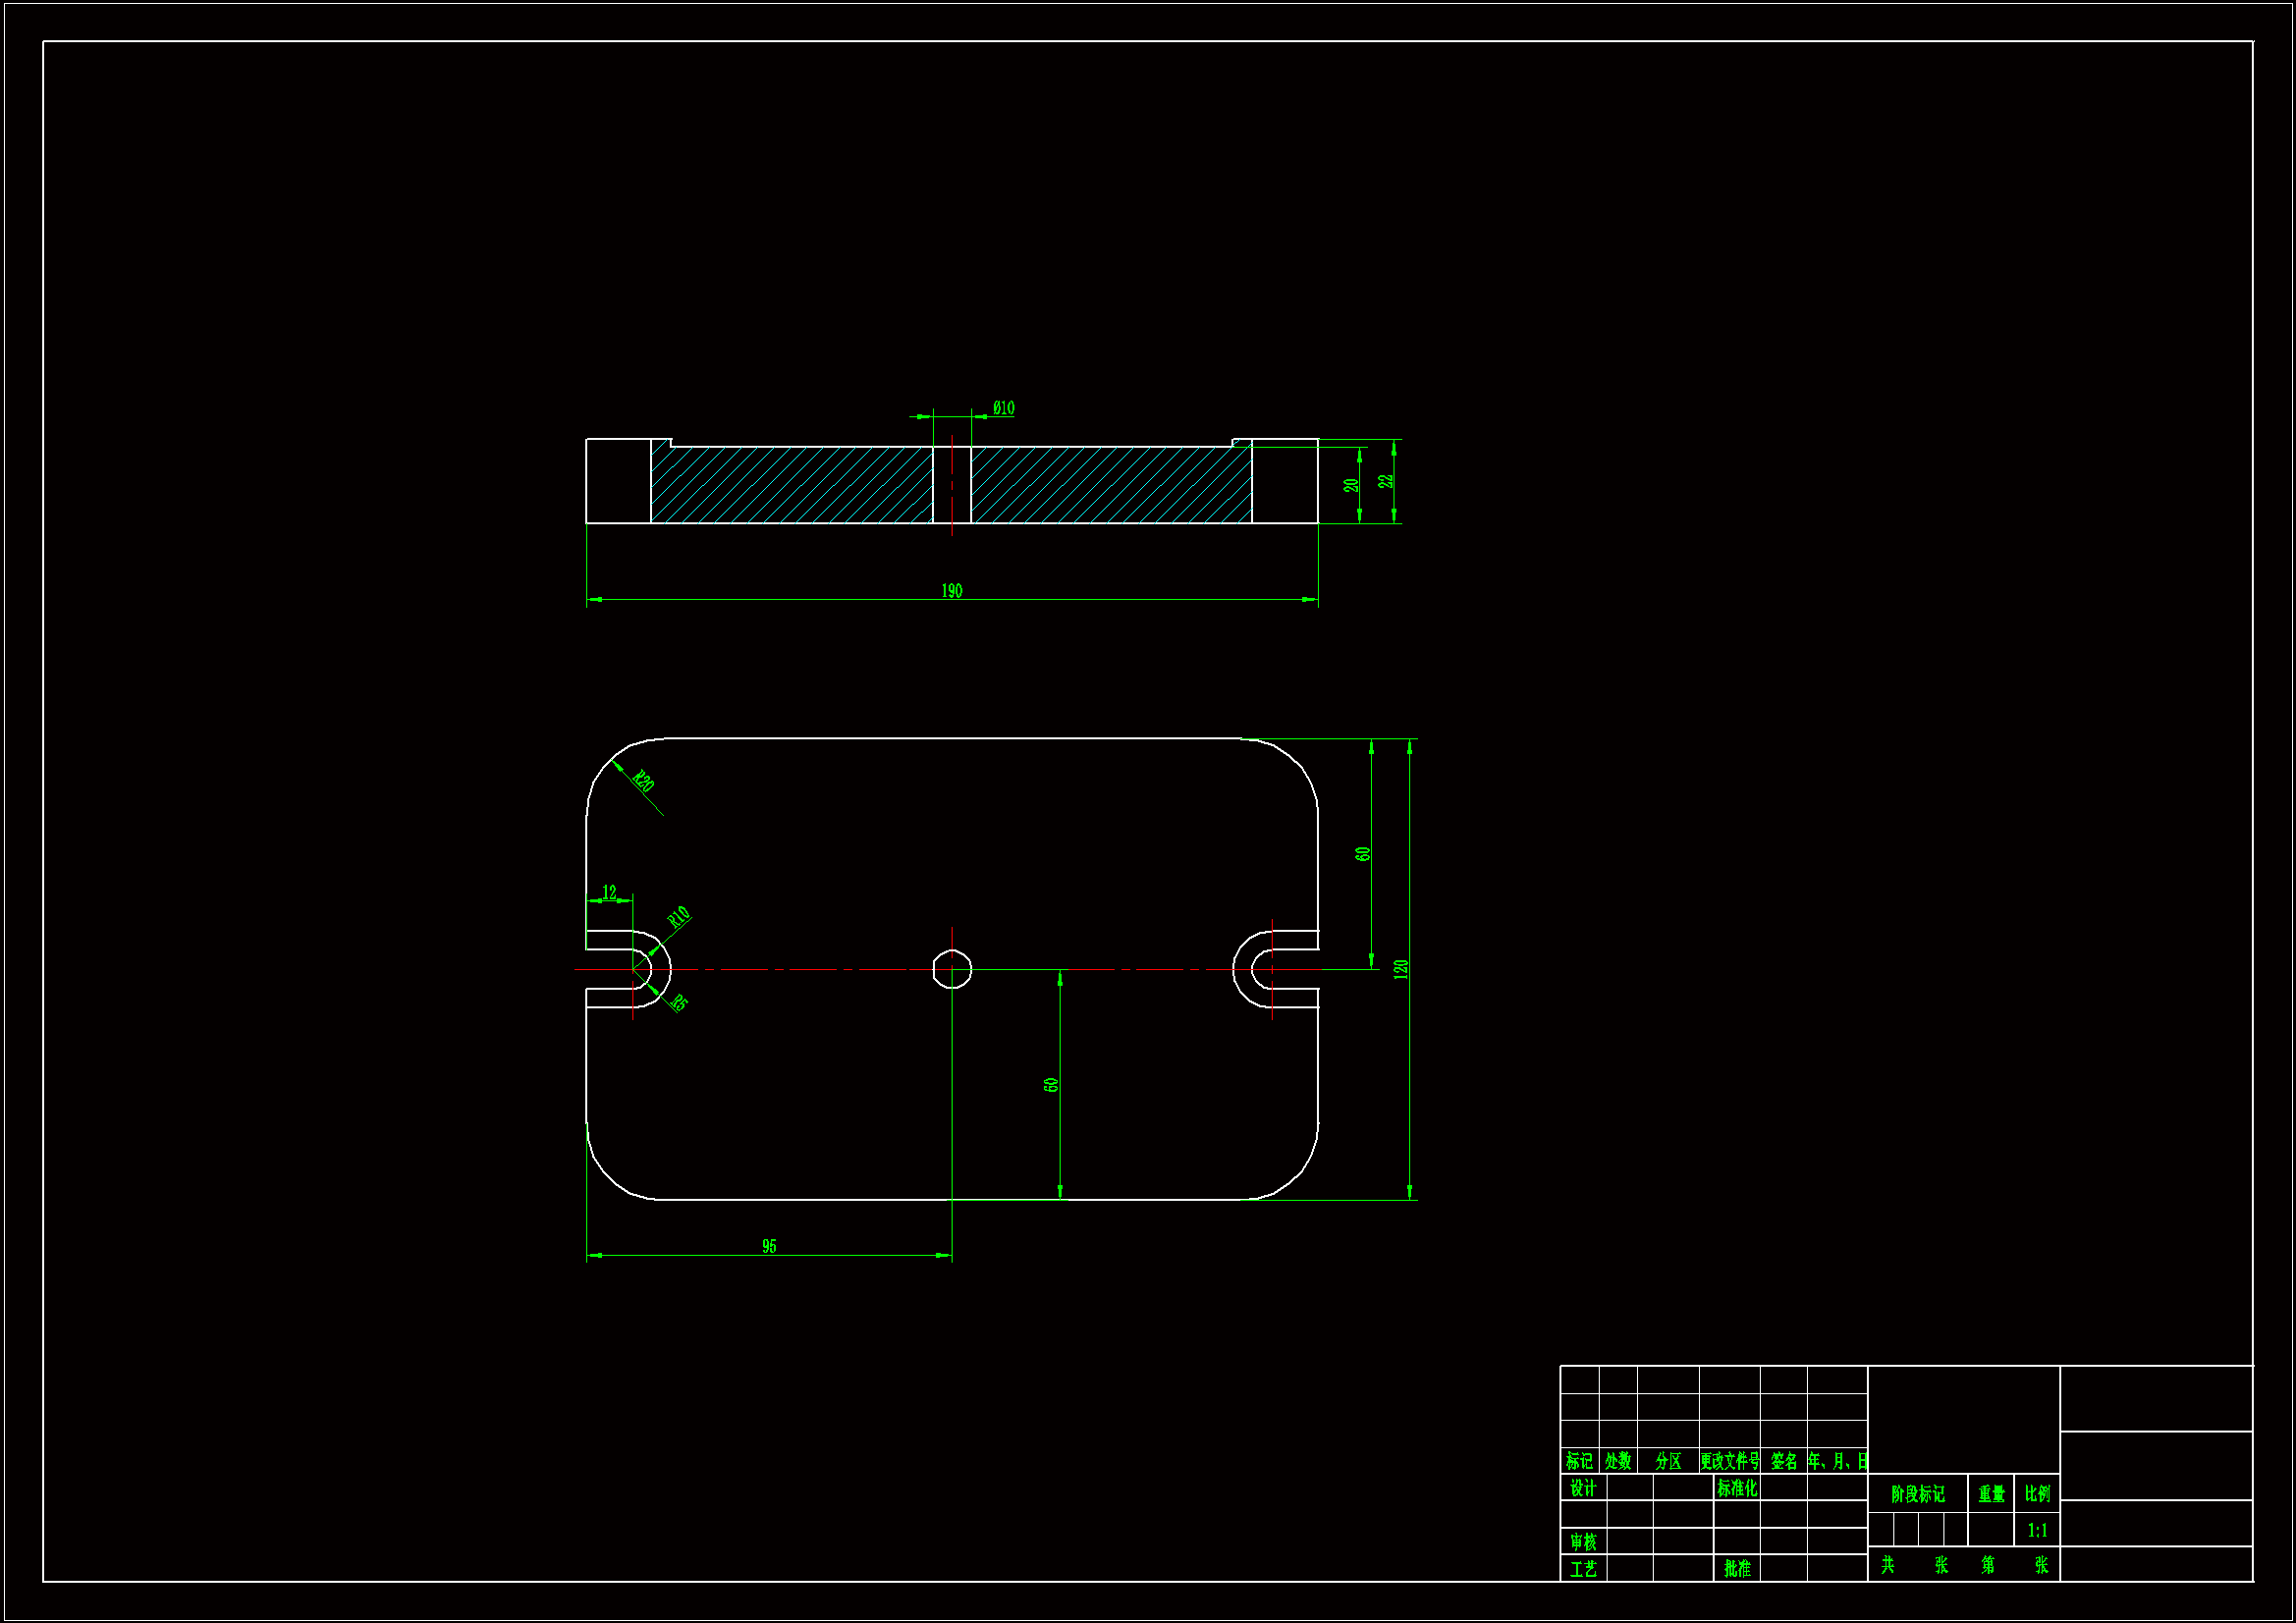Click the 1:1 scale value cell
The image size is (2296, 1623).
coord(2037,1530)
